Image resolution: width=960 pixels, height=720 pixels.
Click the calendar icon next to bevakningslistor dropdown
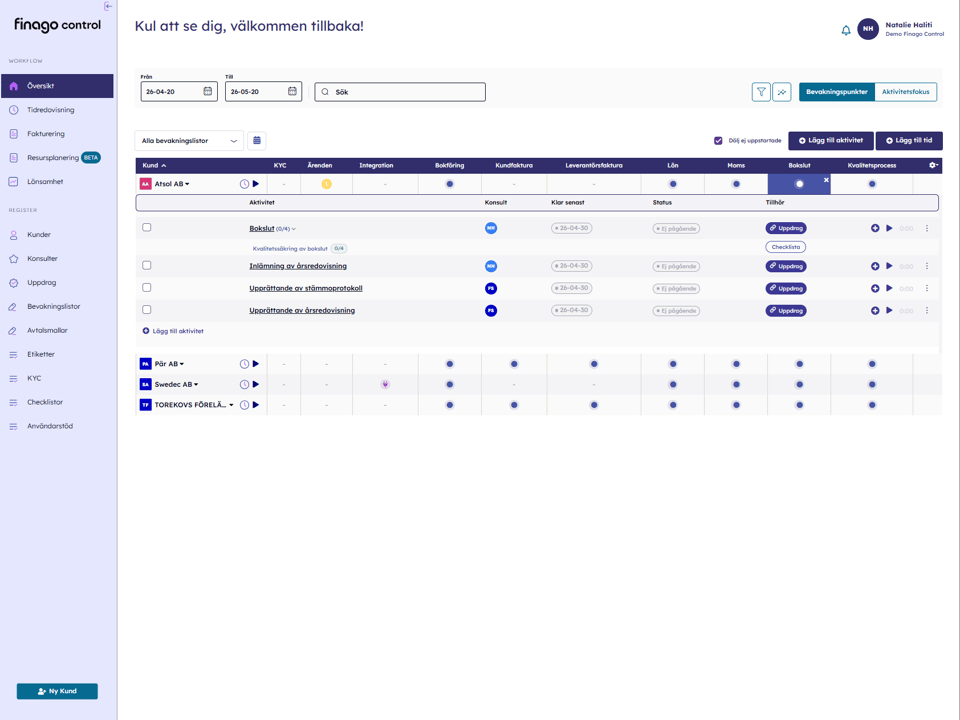(255, 140)
